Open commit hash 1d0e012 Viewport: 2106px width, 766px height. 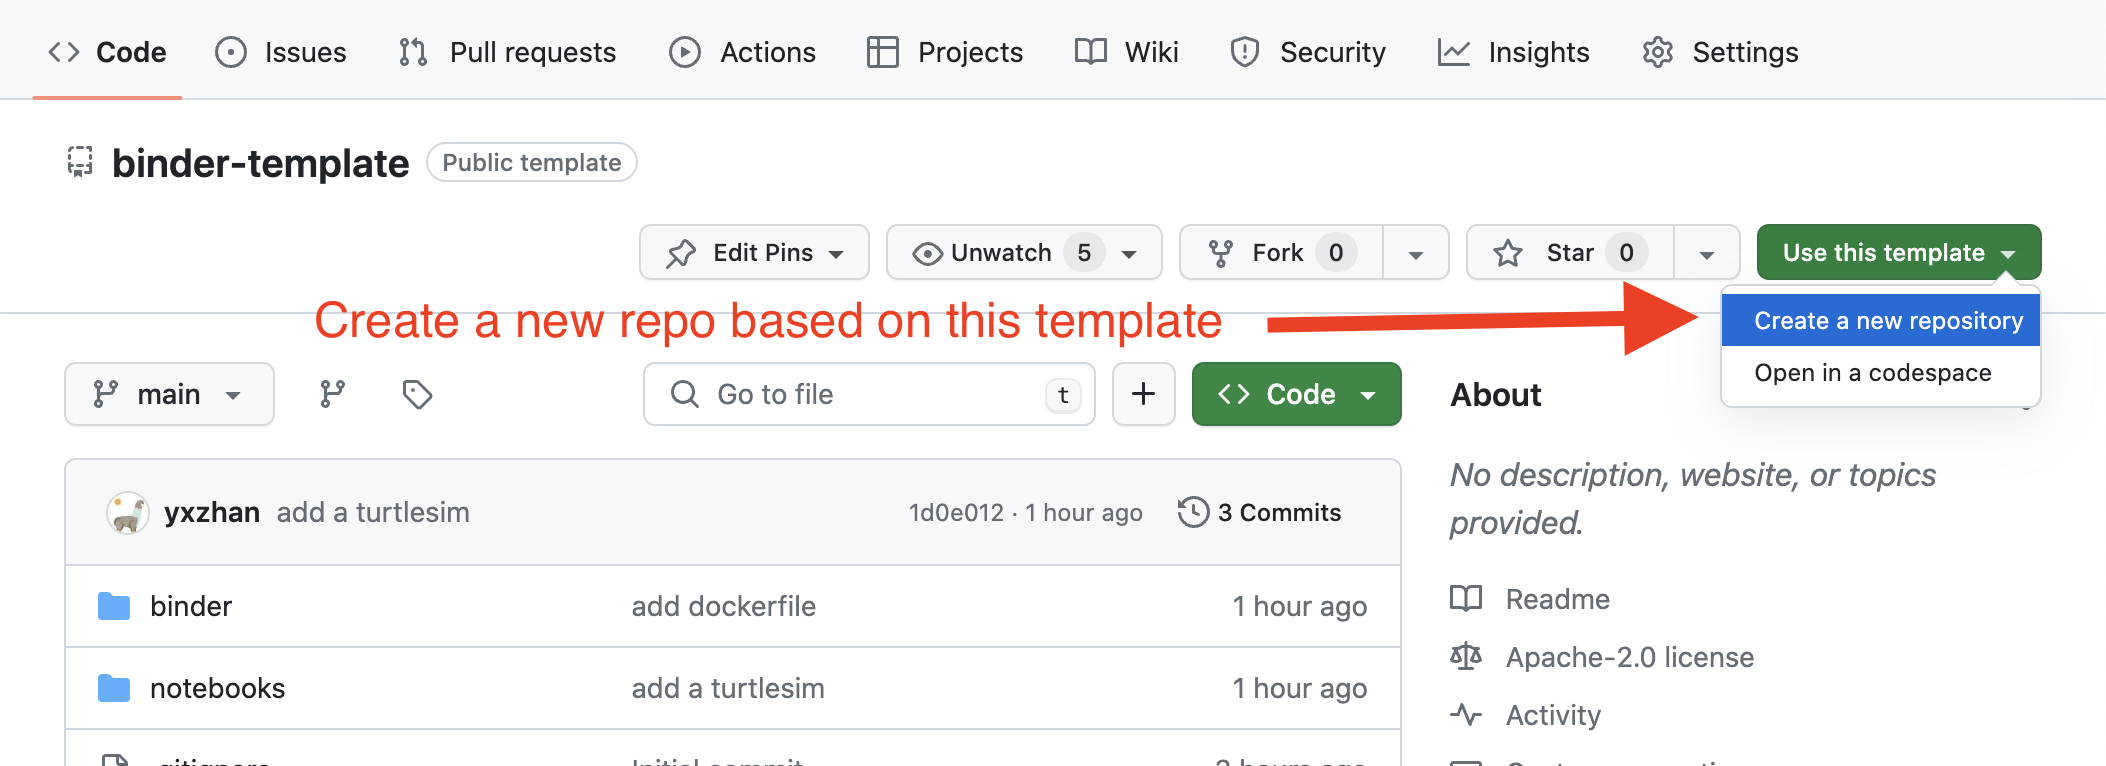coord(956,513)
